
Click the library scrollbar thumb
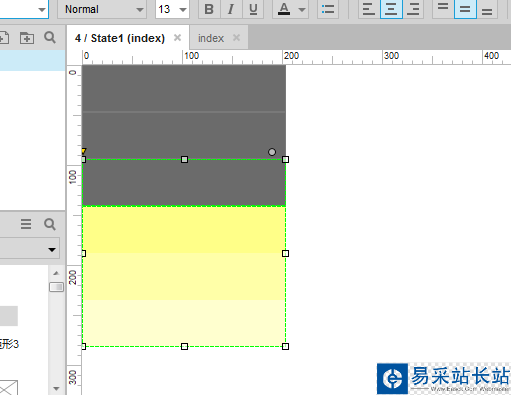pyautogui.click(x=56, y=287)
